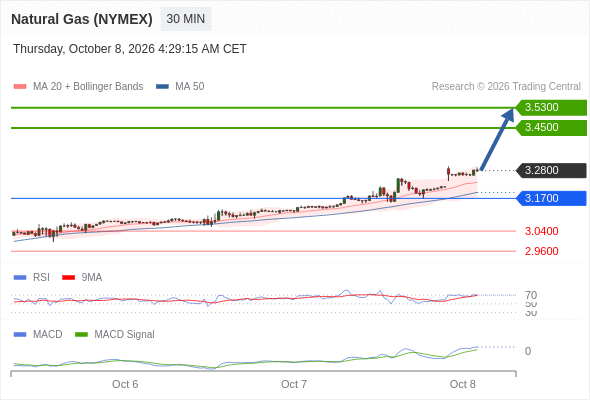Click the Natural Gas (NYMEX) title
Image resolution: width=590 pixels, height=400 pixels.
[82, 19]
